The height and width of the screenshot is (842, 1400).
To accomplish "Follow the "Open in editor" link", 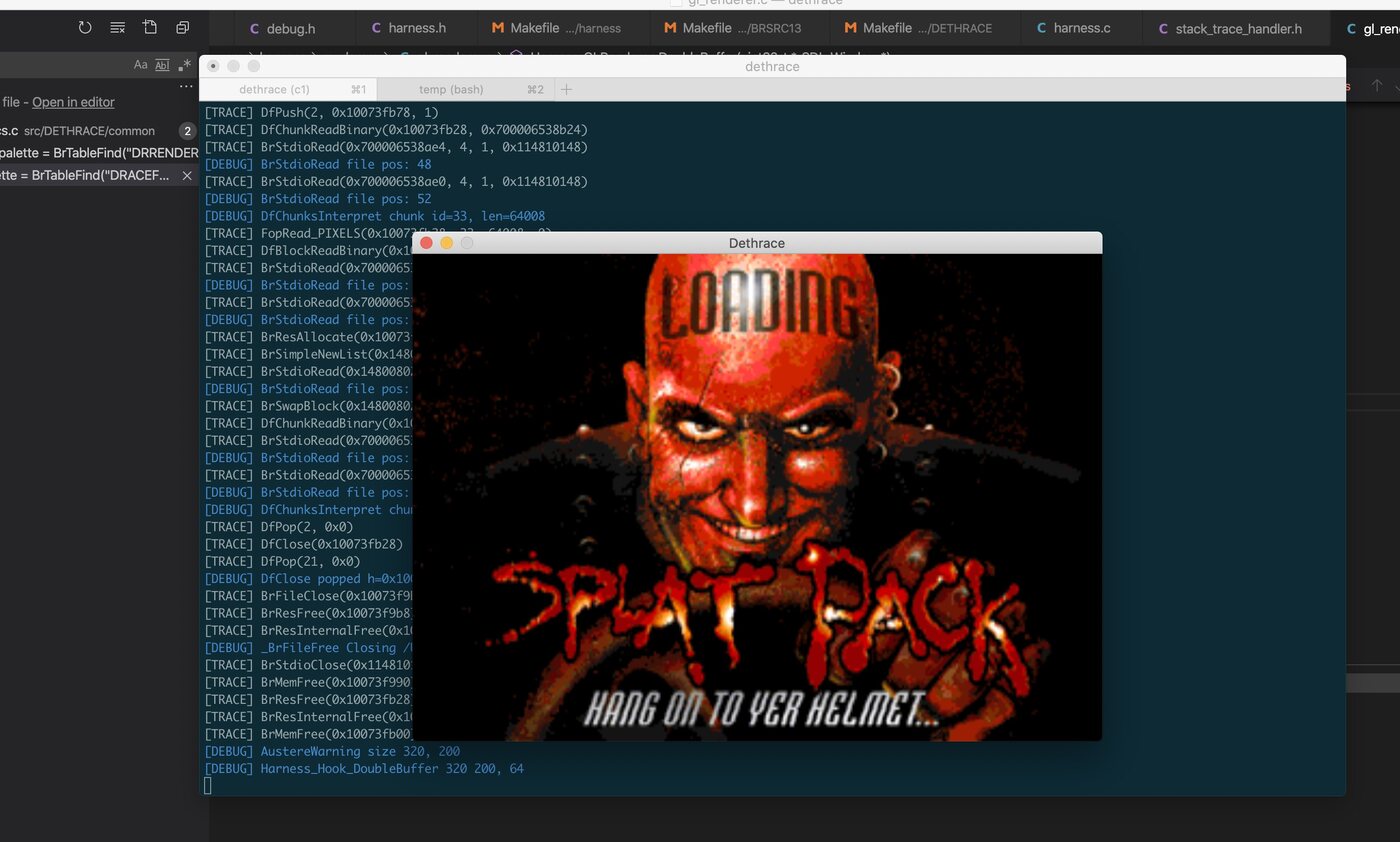I will [x=73, y=102].
